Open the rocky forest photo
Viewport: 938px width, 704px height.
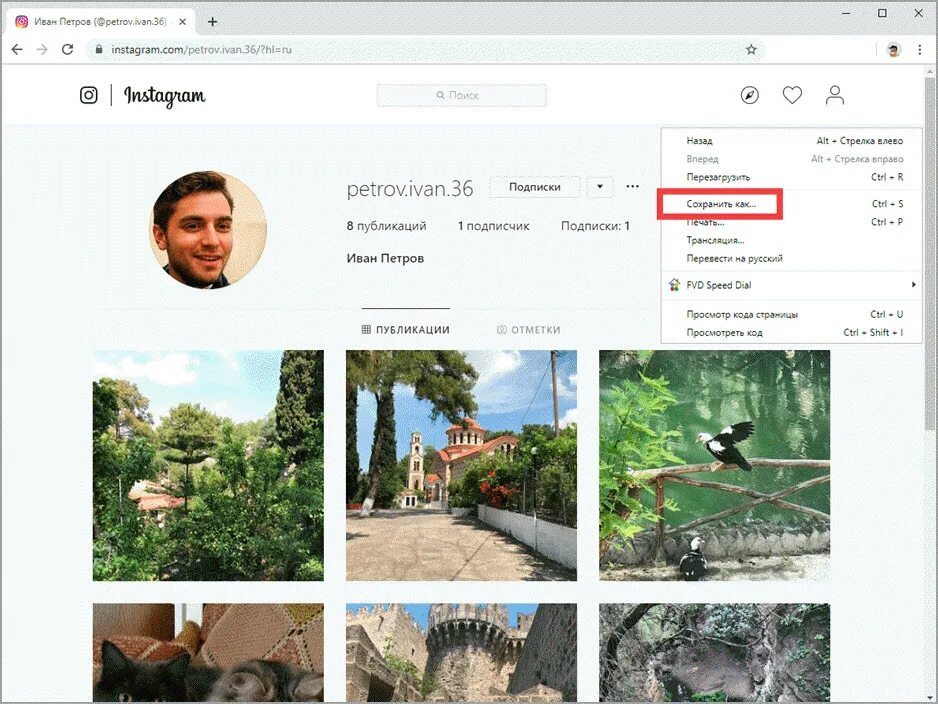[x=714, y=653]
